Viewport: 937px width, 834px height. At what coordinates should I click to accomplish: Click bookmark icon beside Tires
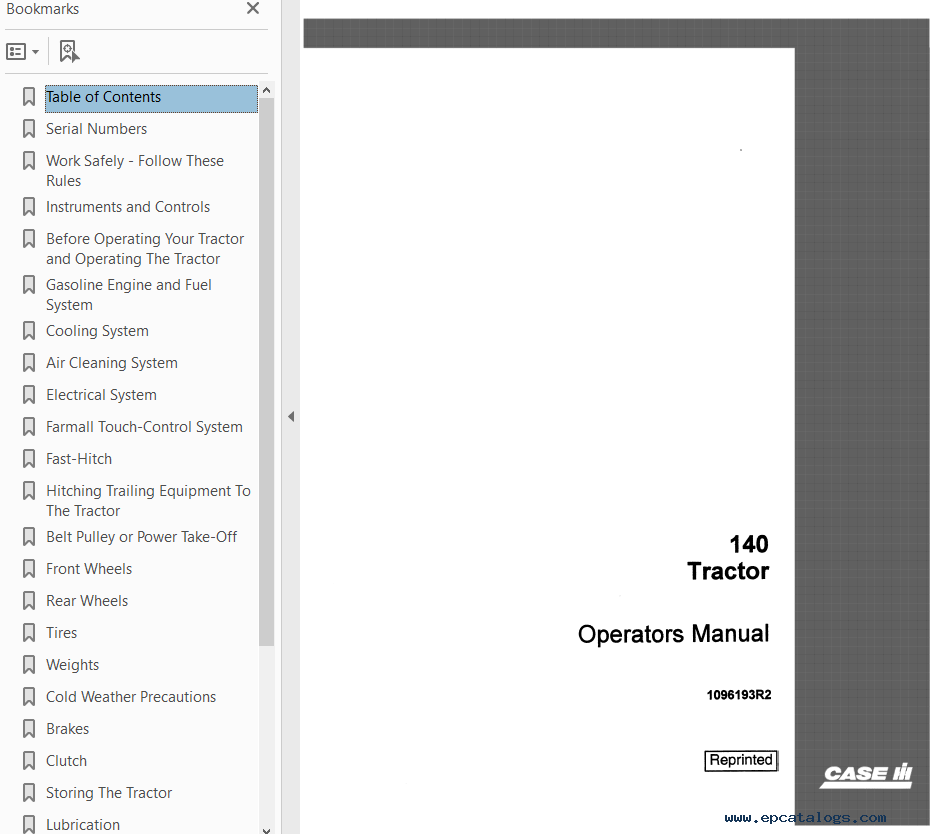pos(29,633)
